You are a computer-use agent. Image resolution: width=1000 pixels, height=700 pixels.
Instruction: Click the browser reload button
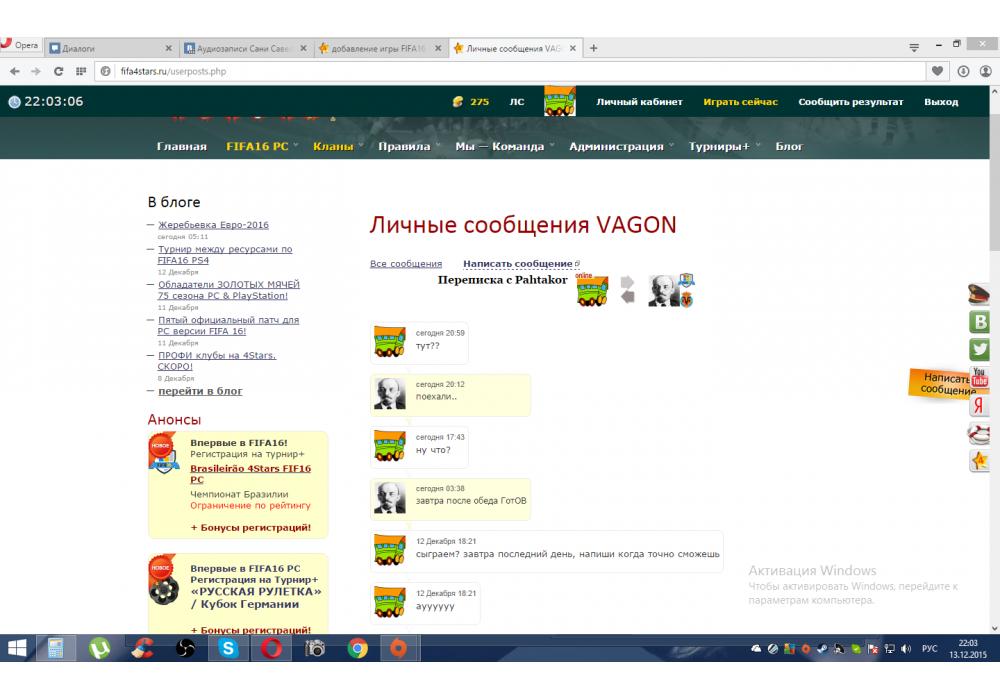coord(58,71)
